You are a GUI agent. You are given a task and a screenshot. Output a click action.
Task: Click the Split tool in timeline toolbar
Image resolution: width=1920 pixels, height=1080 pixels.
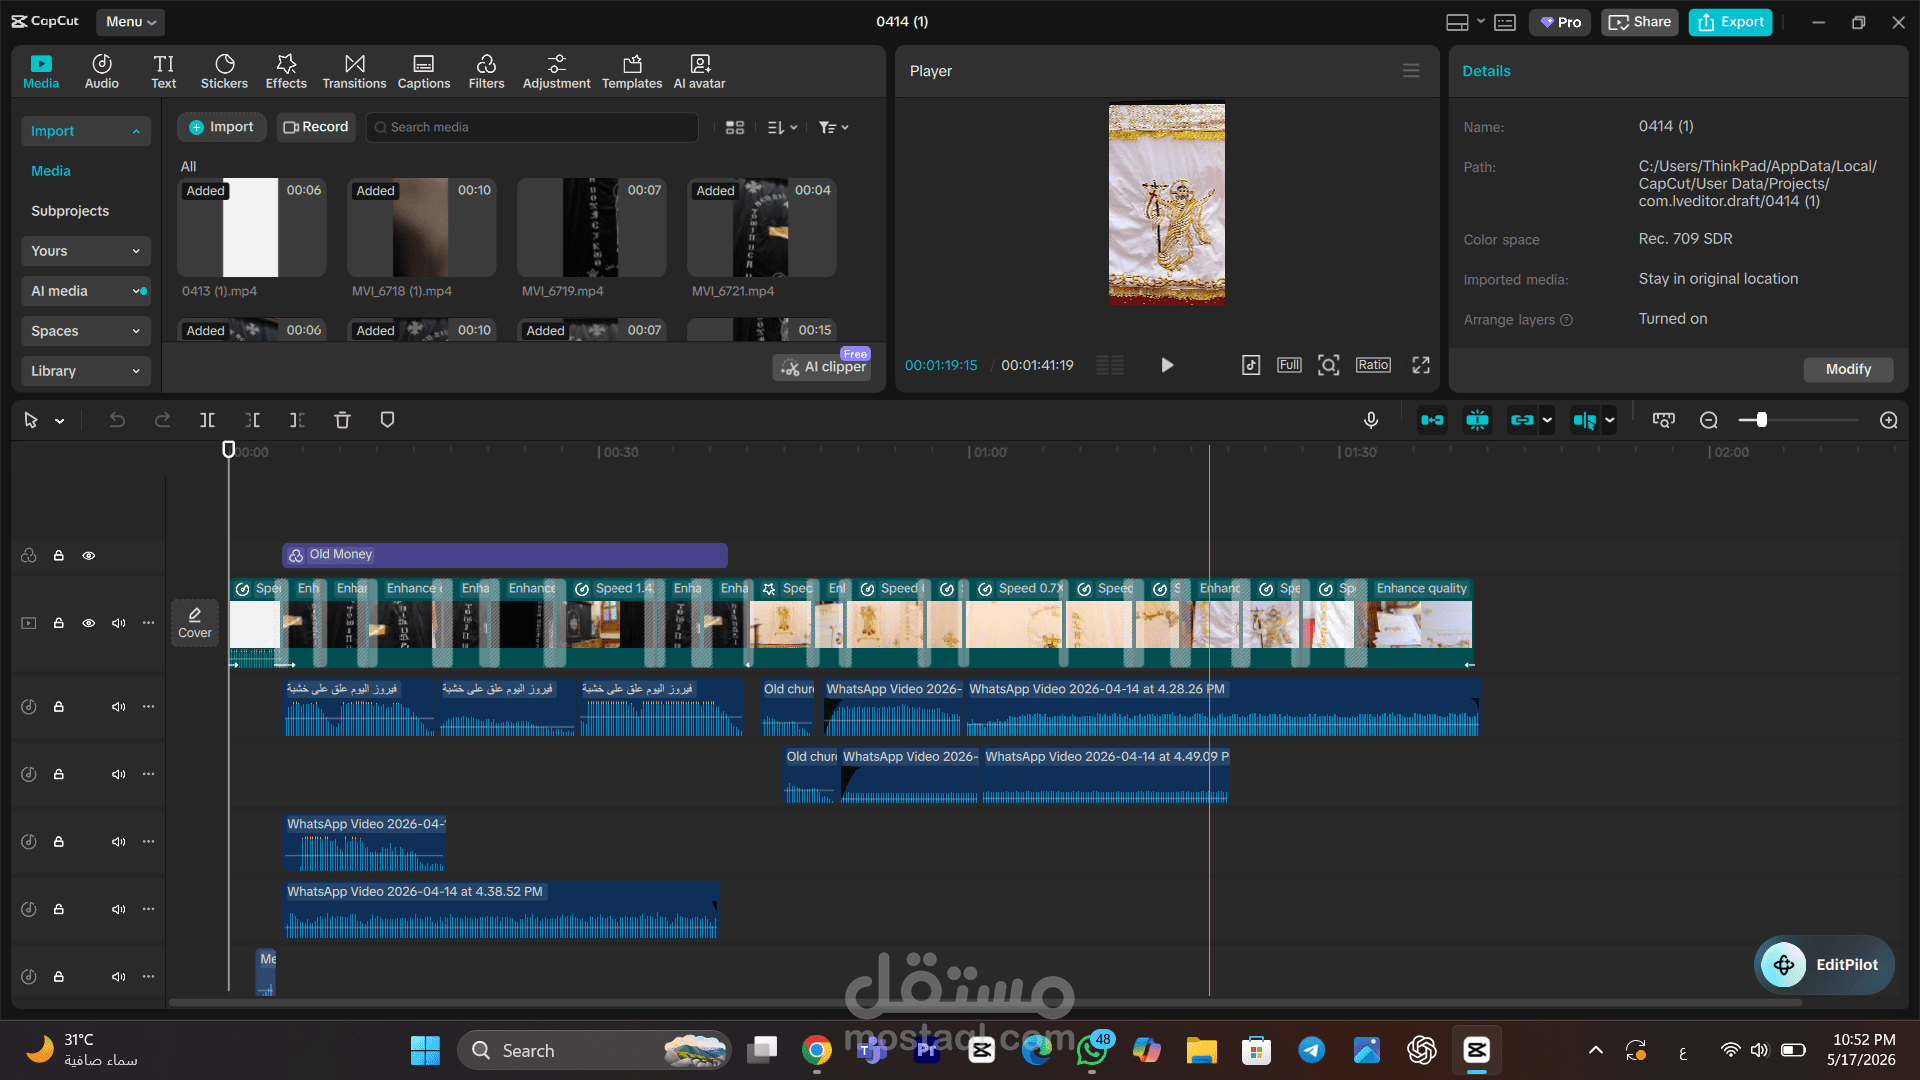207,420
